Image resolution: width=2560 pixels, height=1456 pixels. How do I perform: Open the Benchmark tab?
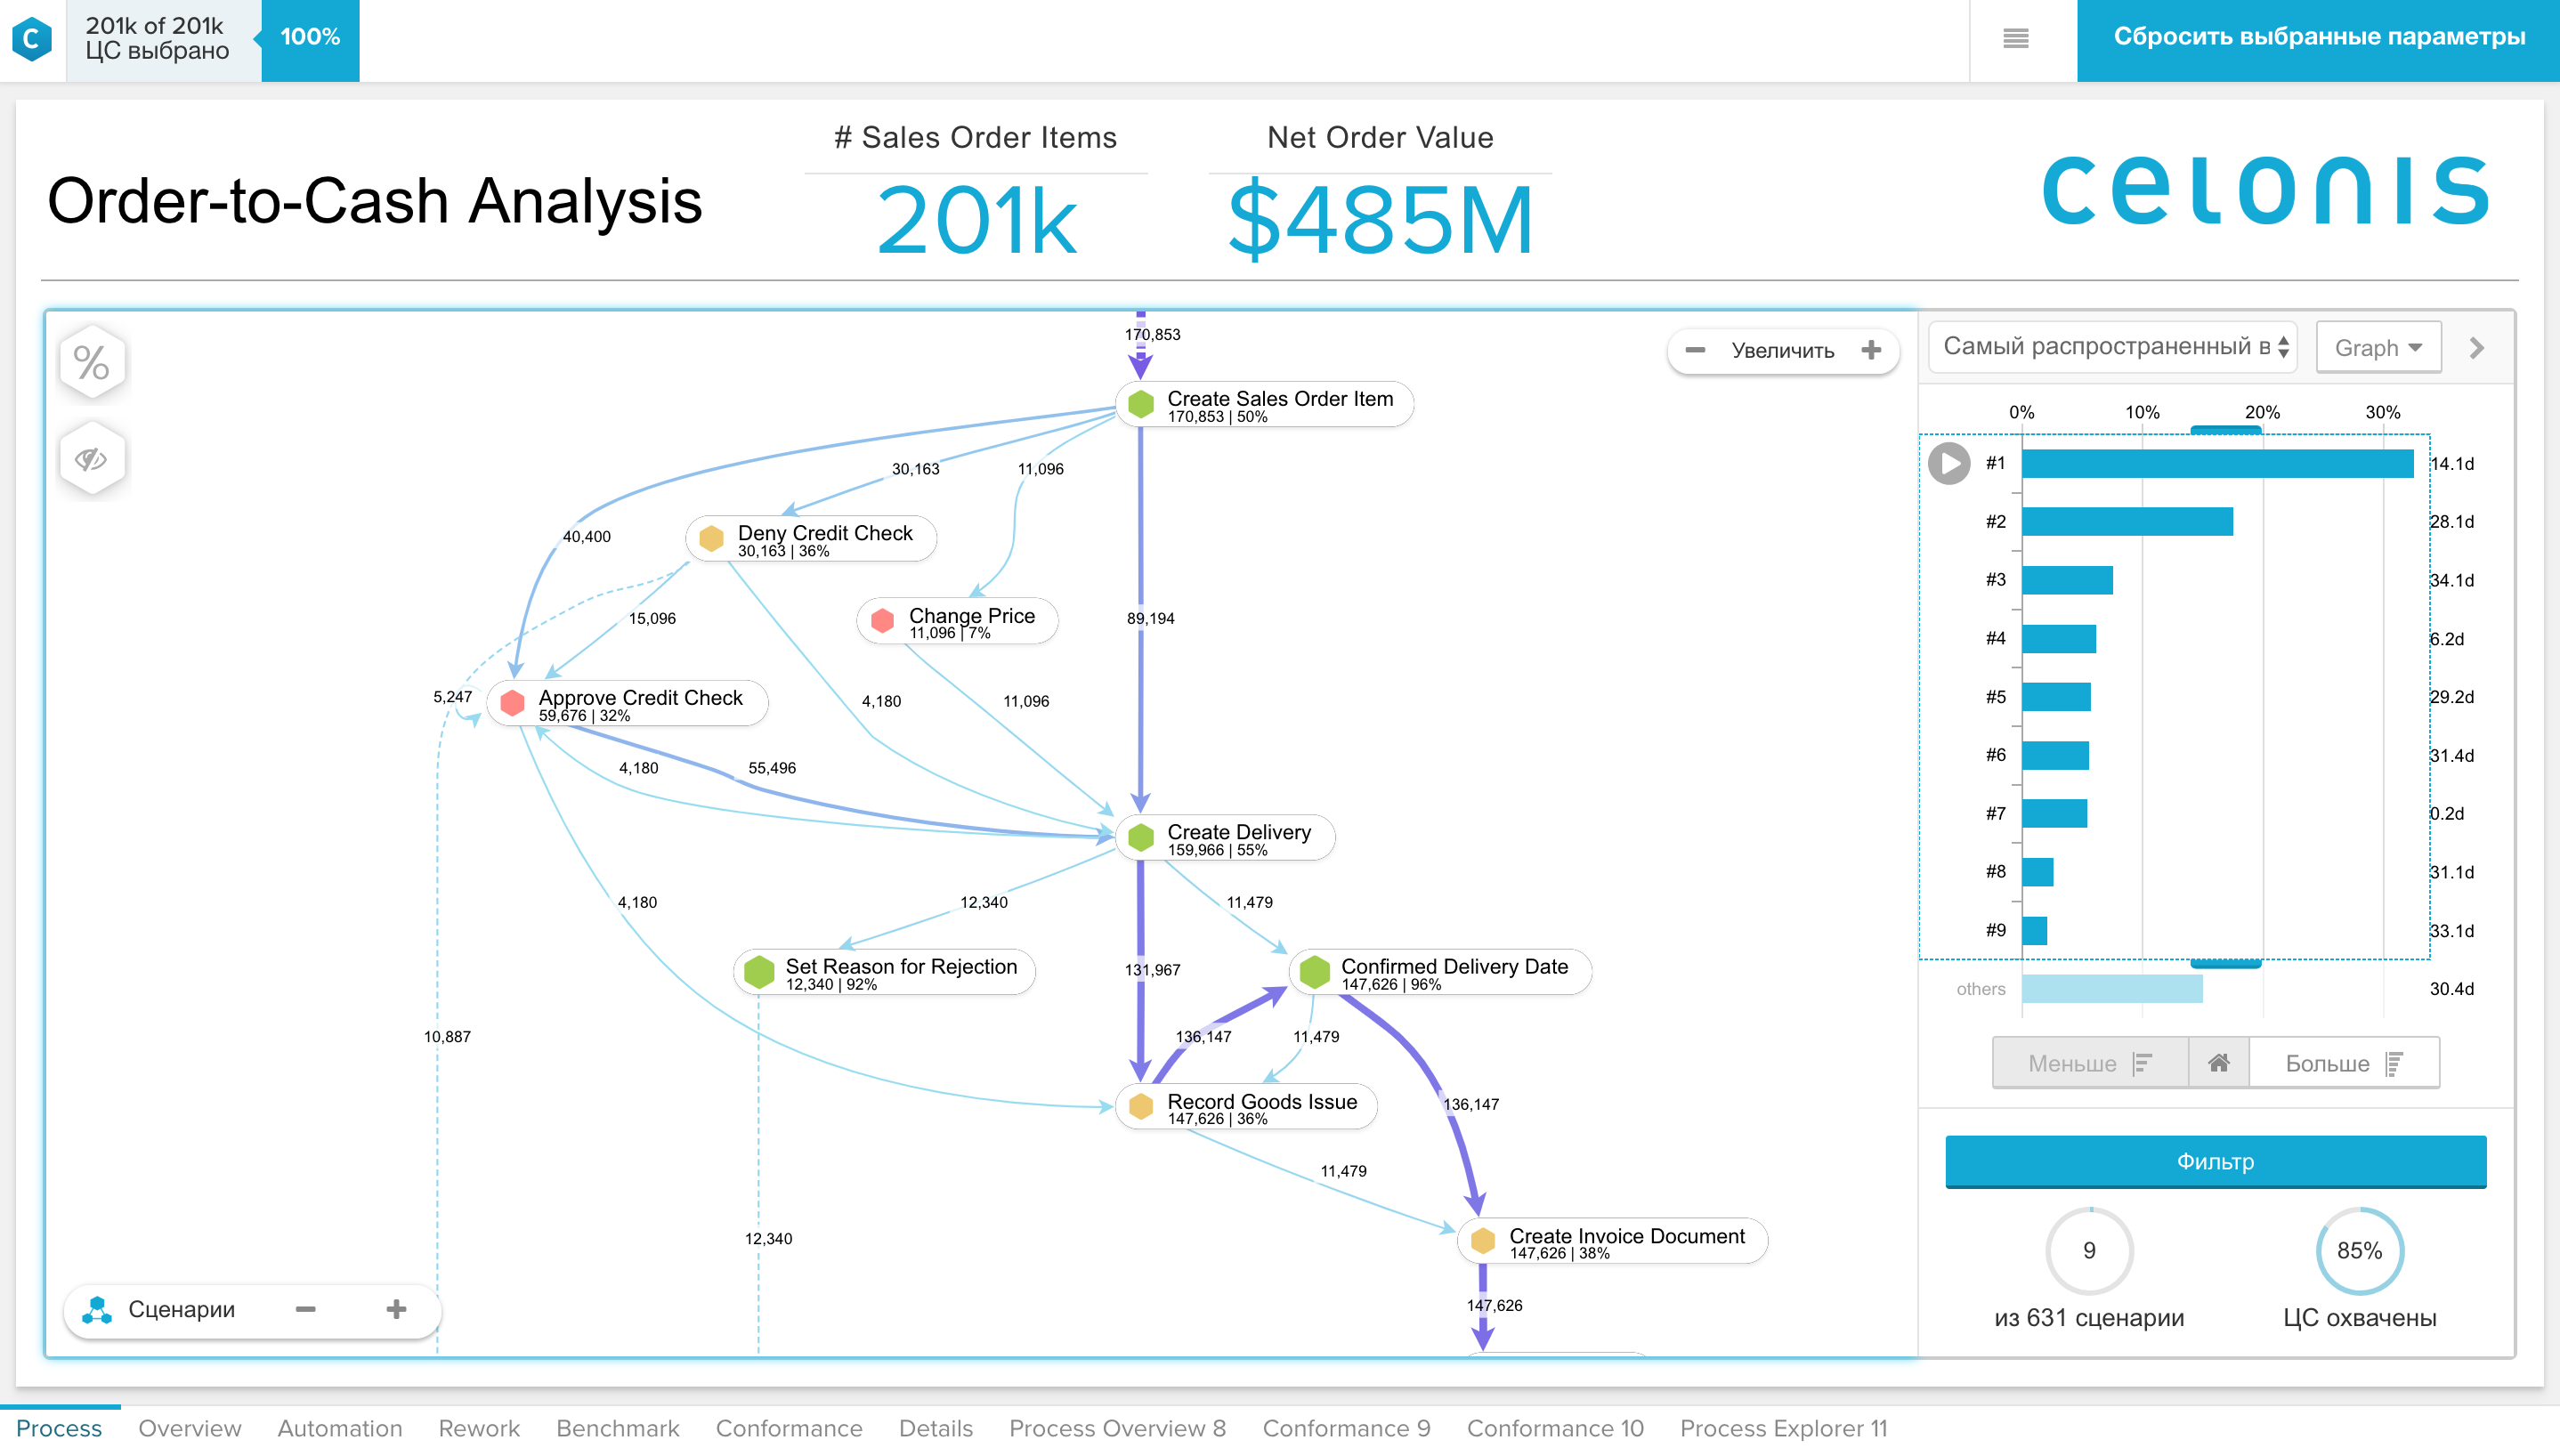tap(617, 1428)
